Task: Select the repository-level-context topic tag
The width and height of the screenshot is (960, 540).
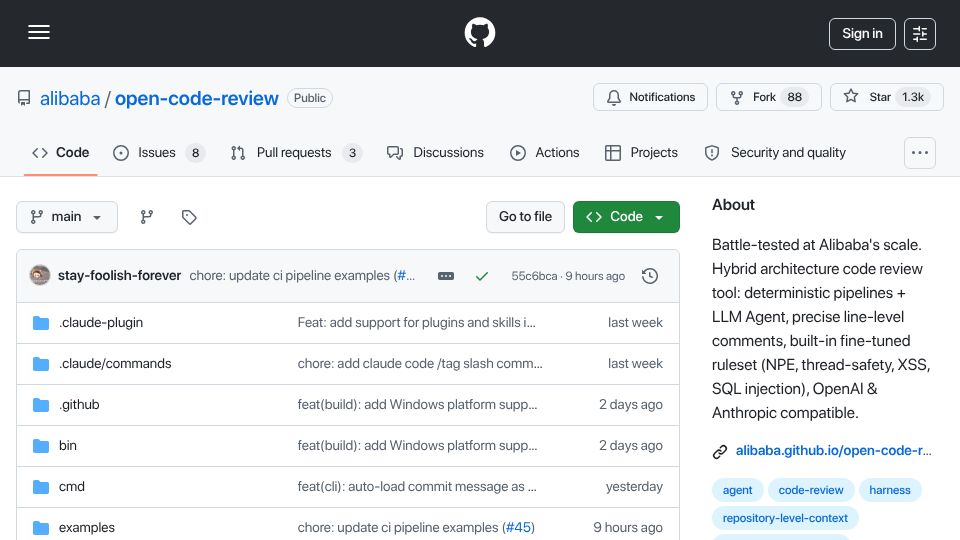Action: tap(785, 518)
